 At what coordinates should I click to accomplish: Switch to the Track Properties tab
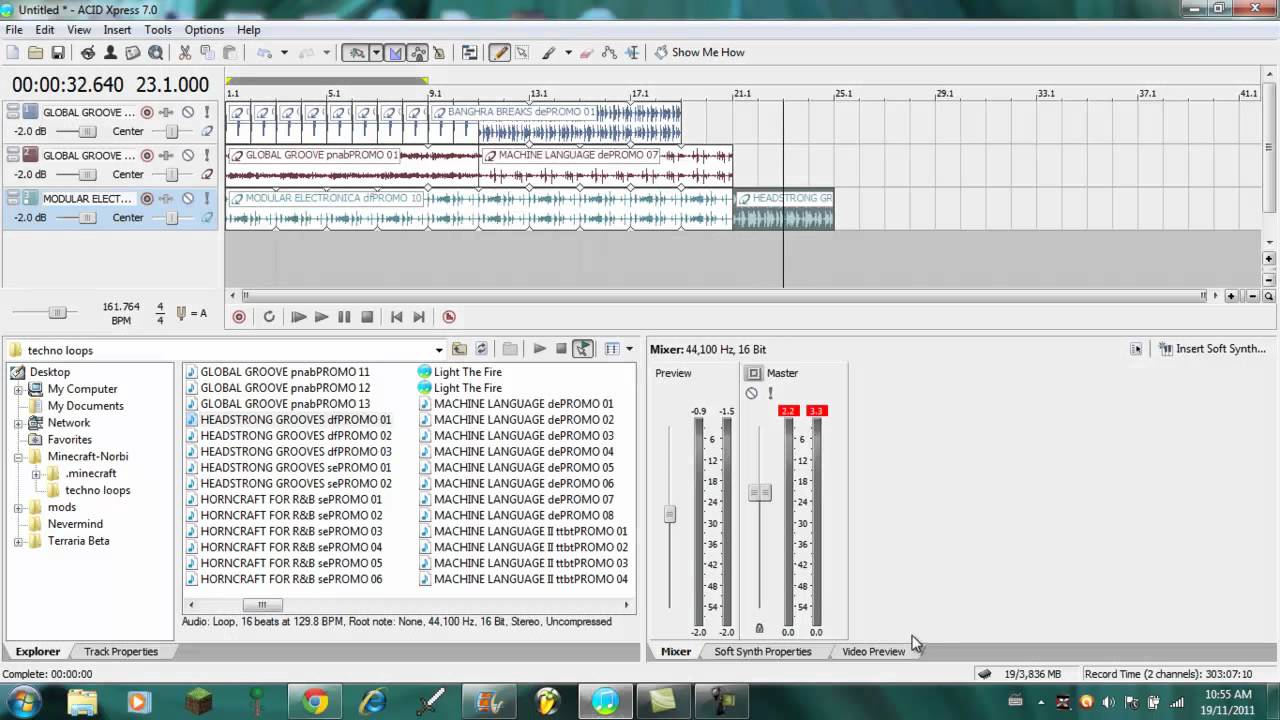tap(120, 651)
